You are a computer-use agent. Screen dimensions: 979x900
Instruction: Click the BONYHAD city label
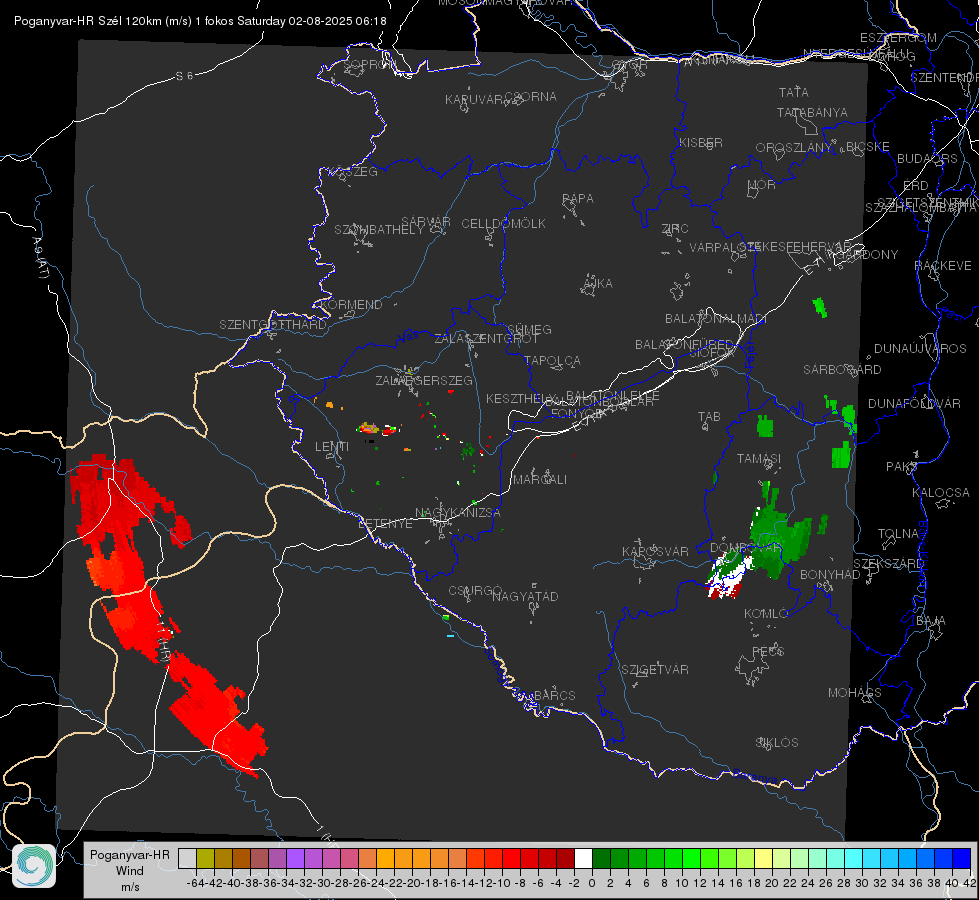(x=830, y=574)
